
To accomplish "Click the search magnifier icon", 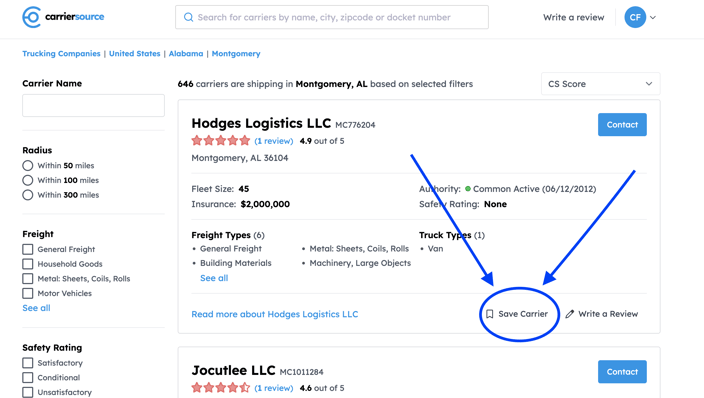I will [189, 17].
